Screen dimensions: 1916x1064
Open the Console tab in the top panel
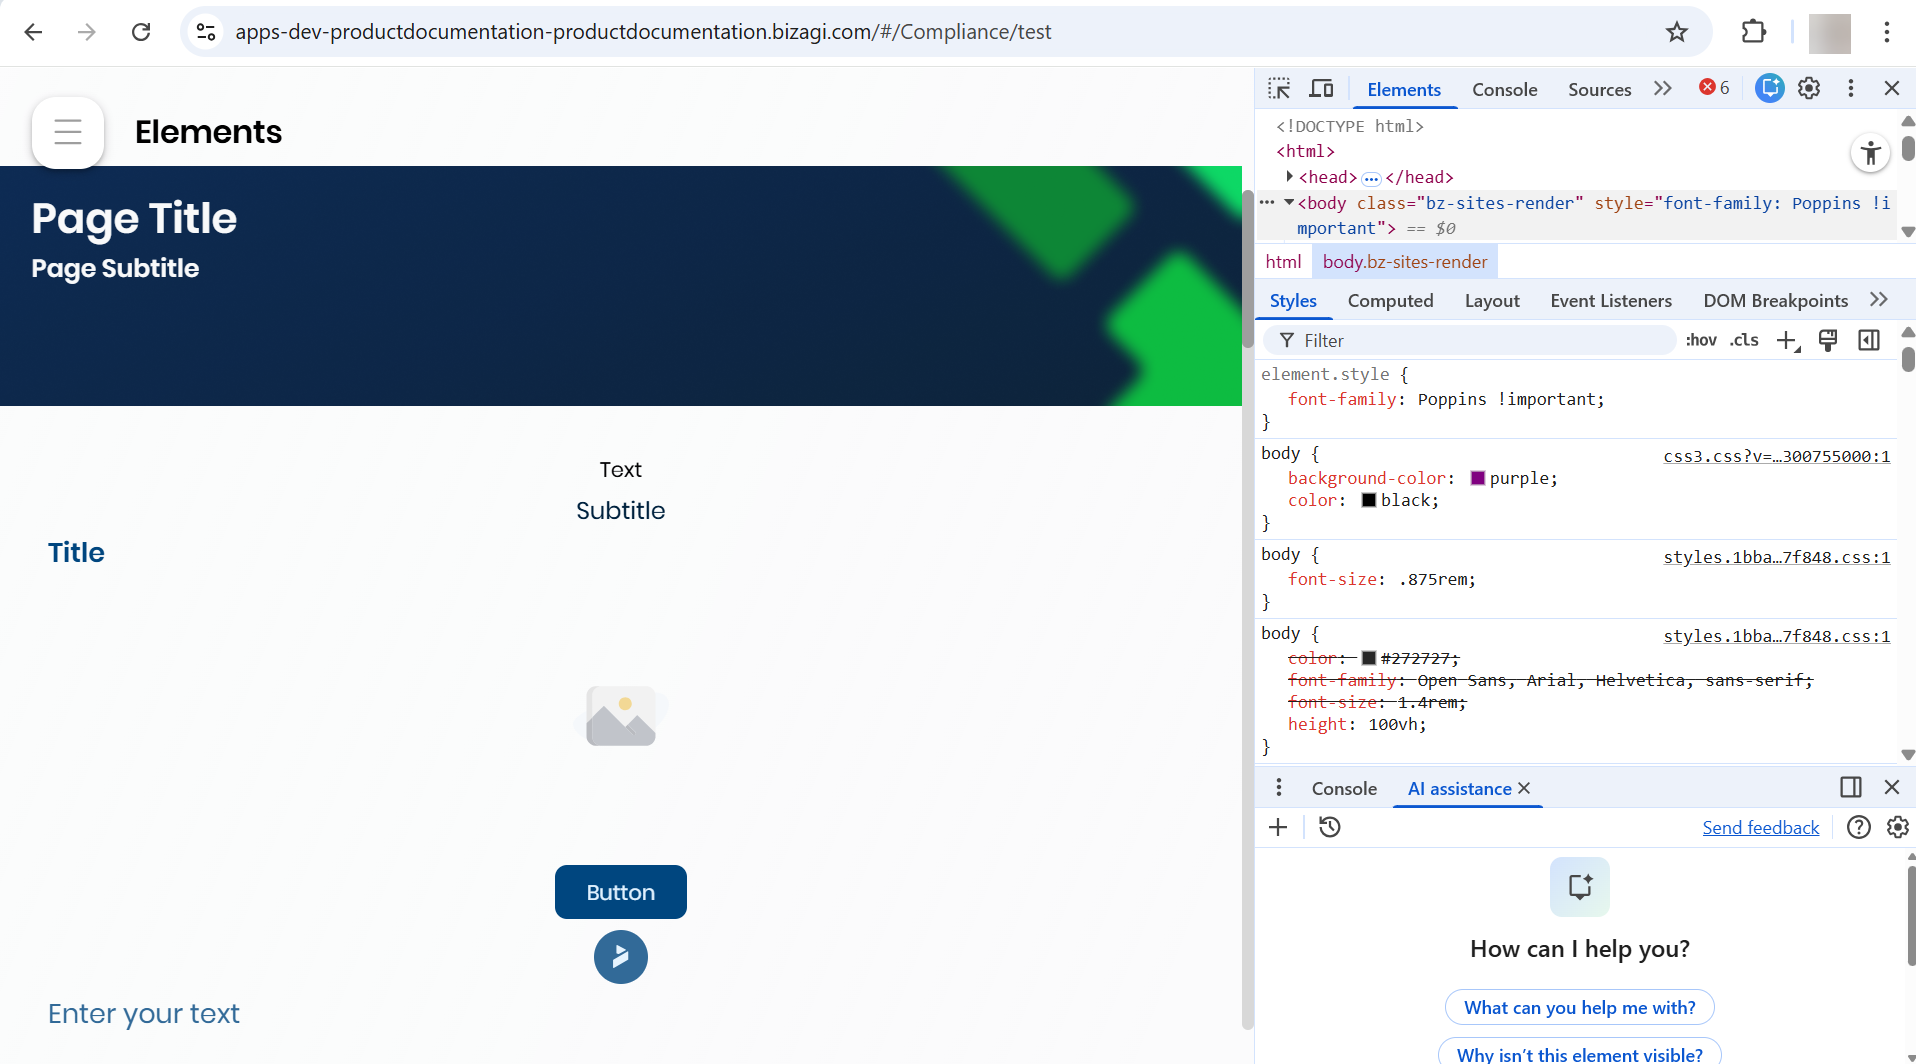tap(1504, 89)
